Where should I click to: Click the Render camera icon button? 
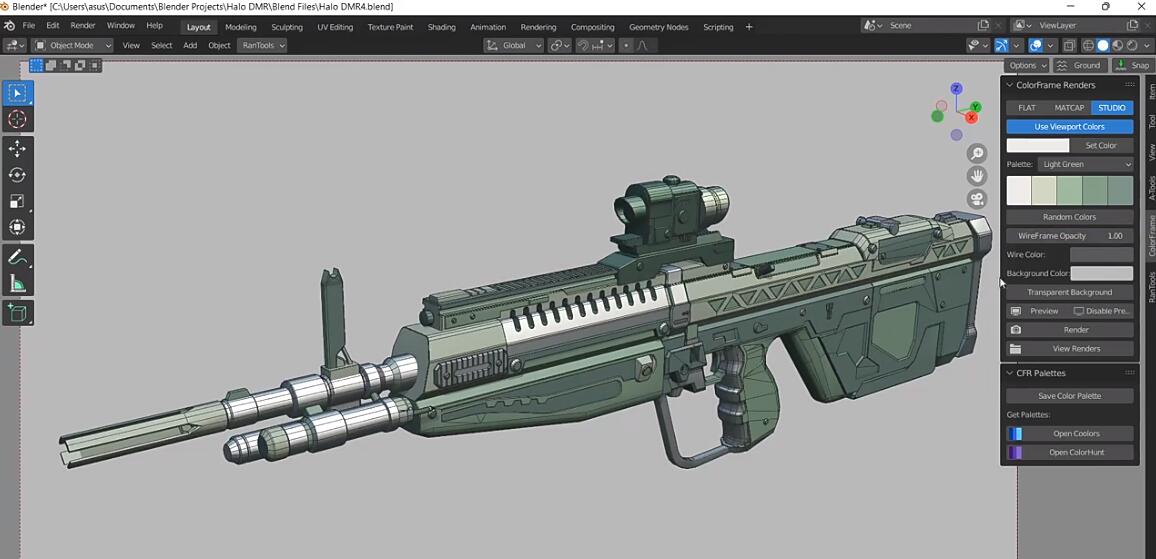(x=1015, y=330)
